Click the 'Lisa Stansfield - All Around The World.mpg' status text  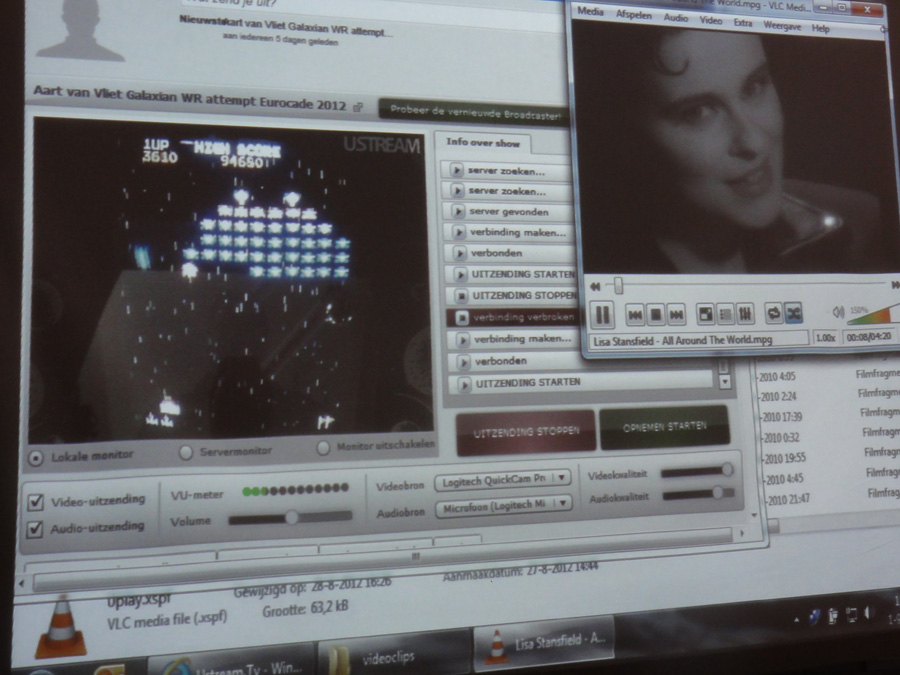683,340
